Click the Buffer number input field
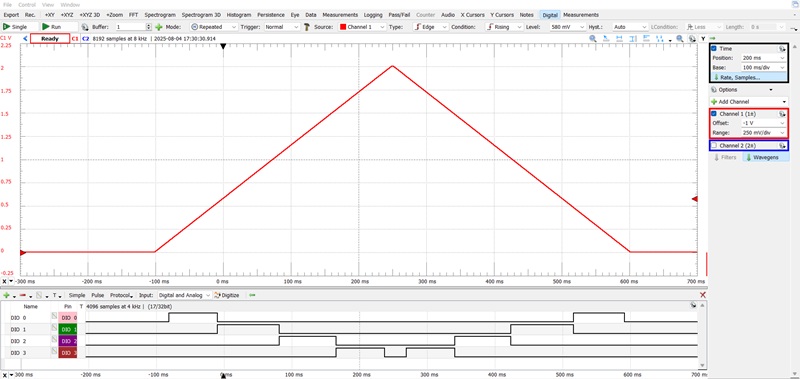800x379 pixels. [x=130, y=27]
